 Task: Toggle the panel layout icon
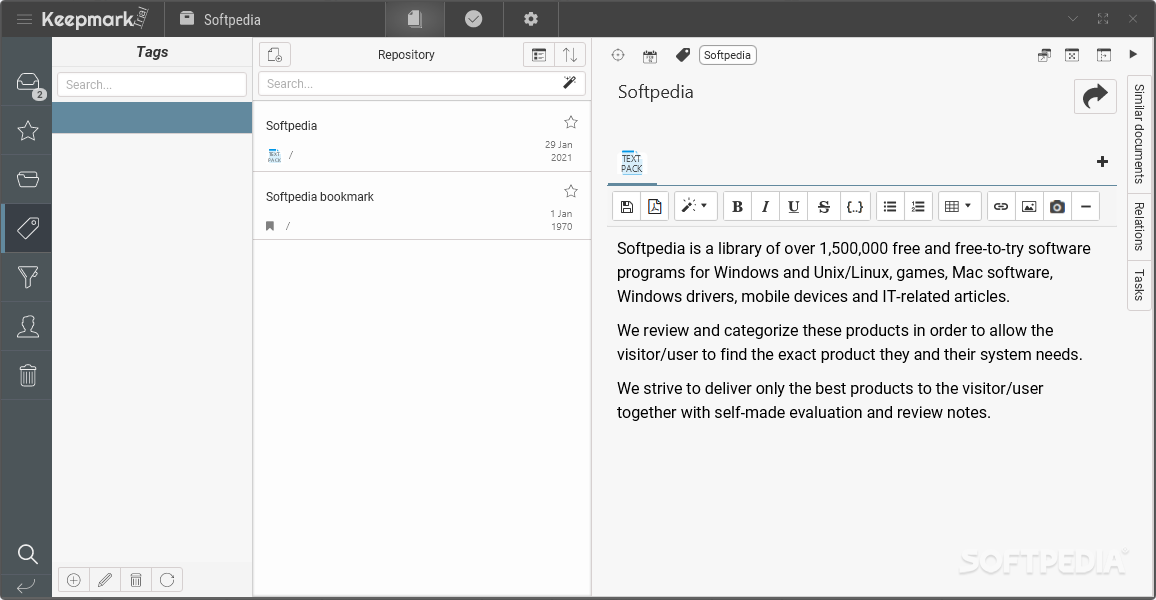point(1104,55)
